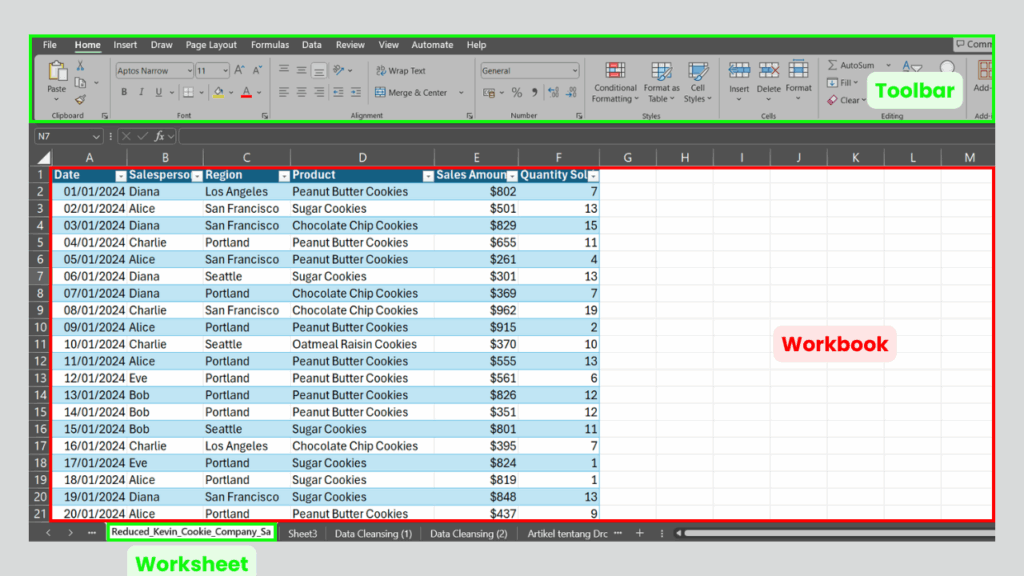The width and height of the screenshot is (1024, 576).
Task: Open the red Font Color swatch
Action: [246, 92]
